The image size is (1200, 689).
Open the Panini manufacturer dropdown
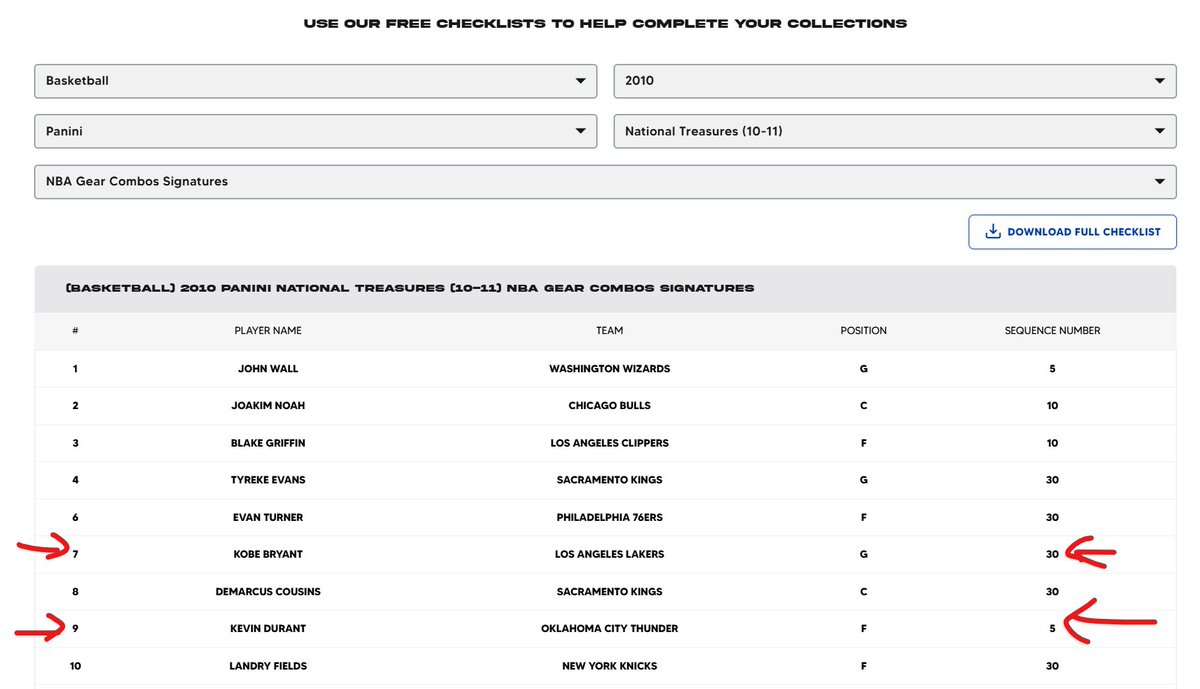[x=316, y=131]
